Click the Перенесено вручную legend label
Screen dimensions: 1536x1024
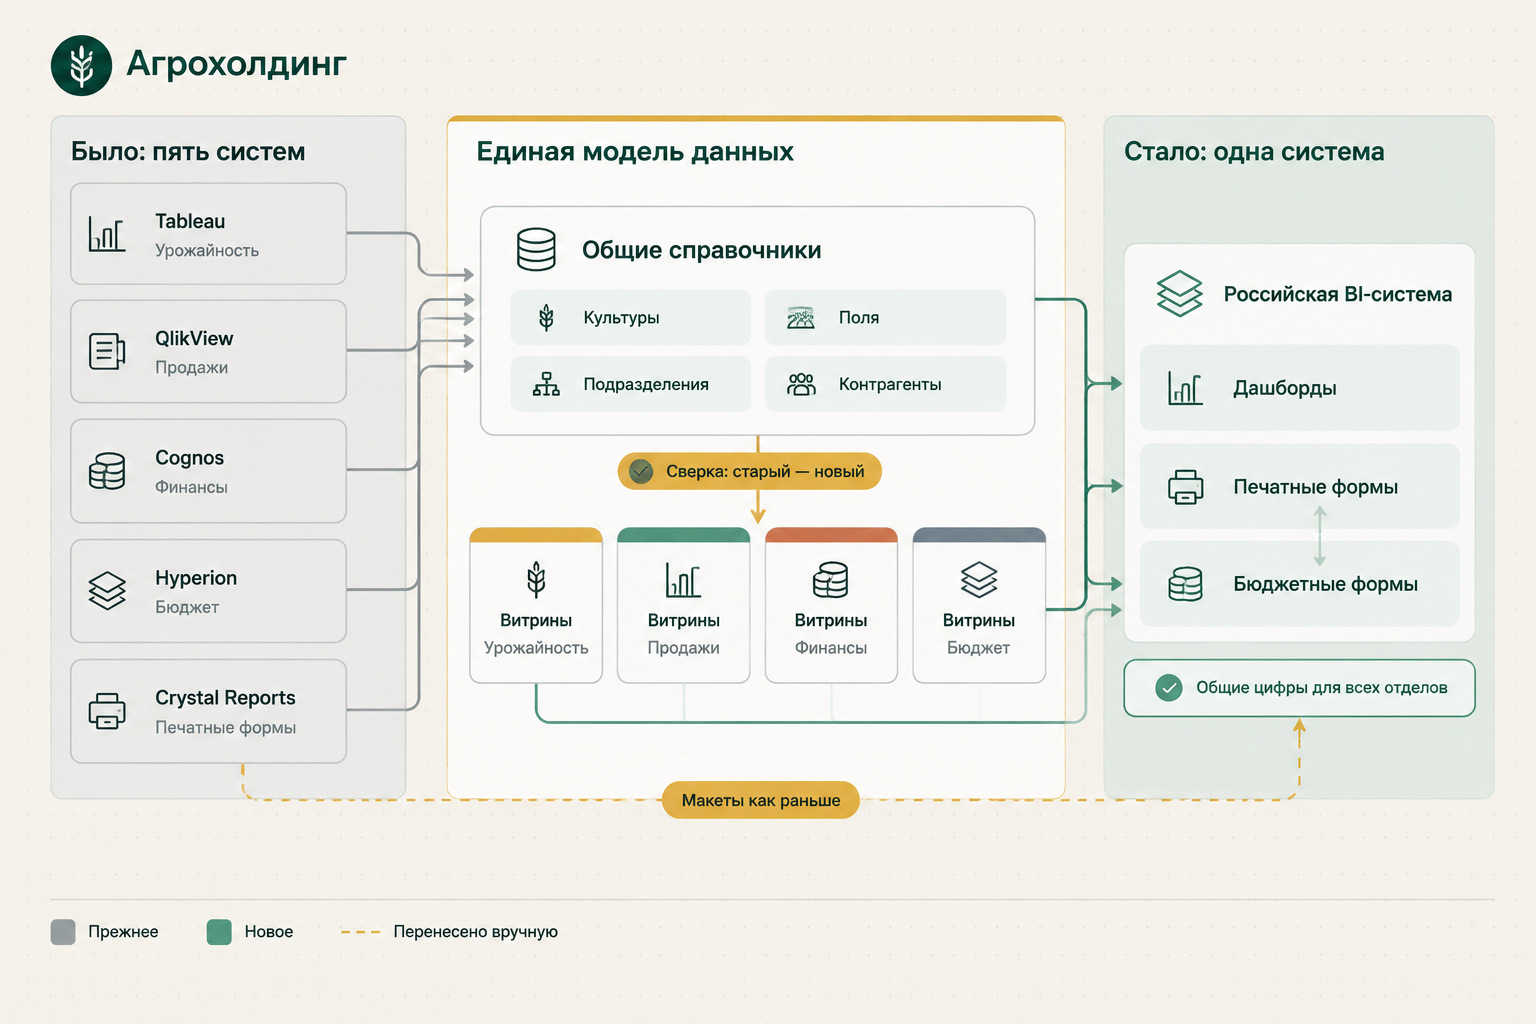click(476, 932)
